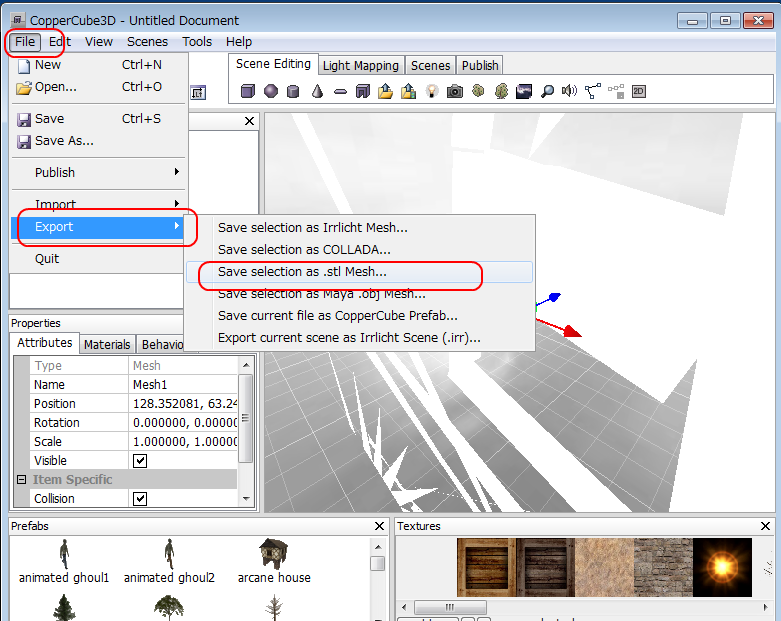Switch to Light Mapping tab
The height and width of the screenshot is (621, 781).
[361, 66]
